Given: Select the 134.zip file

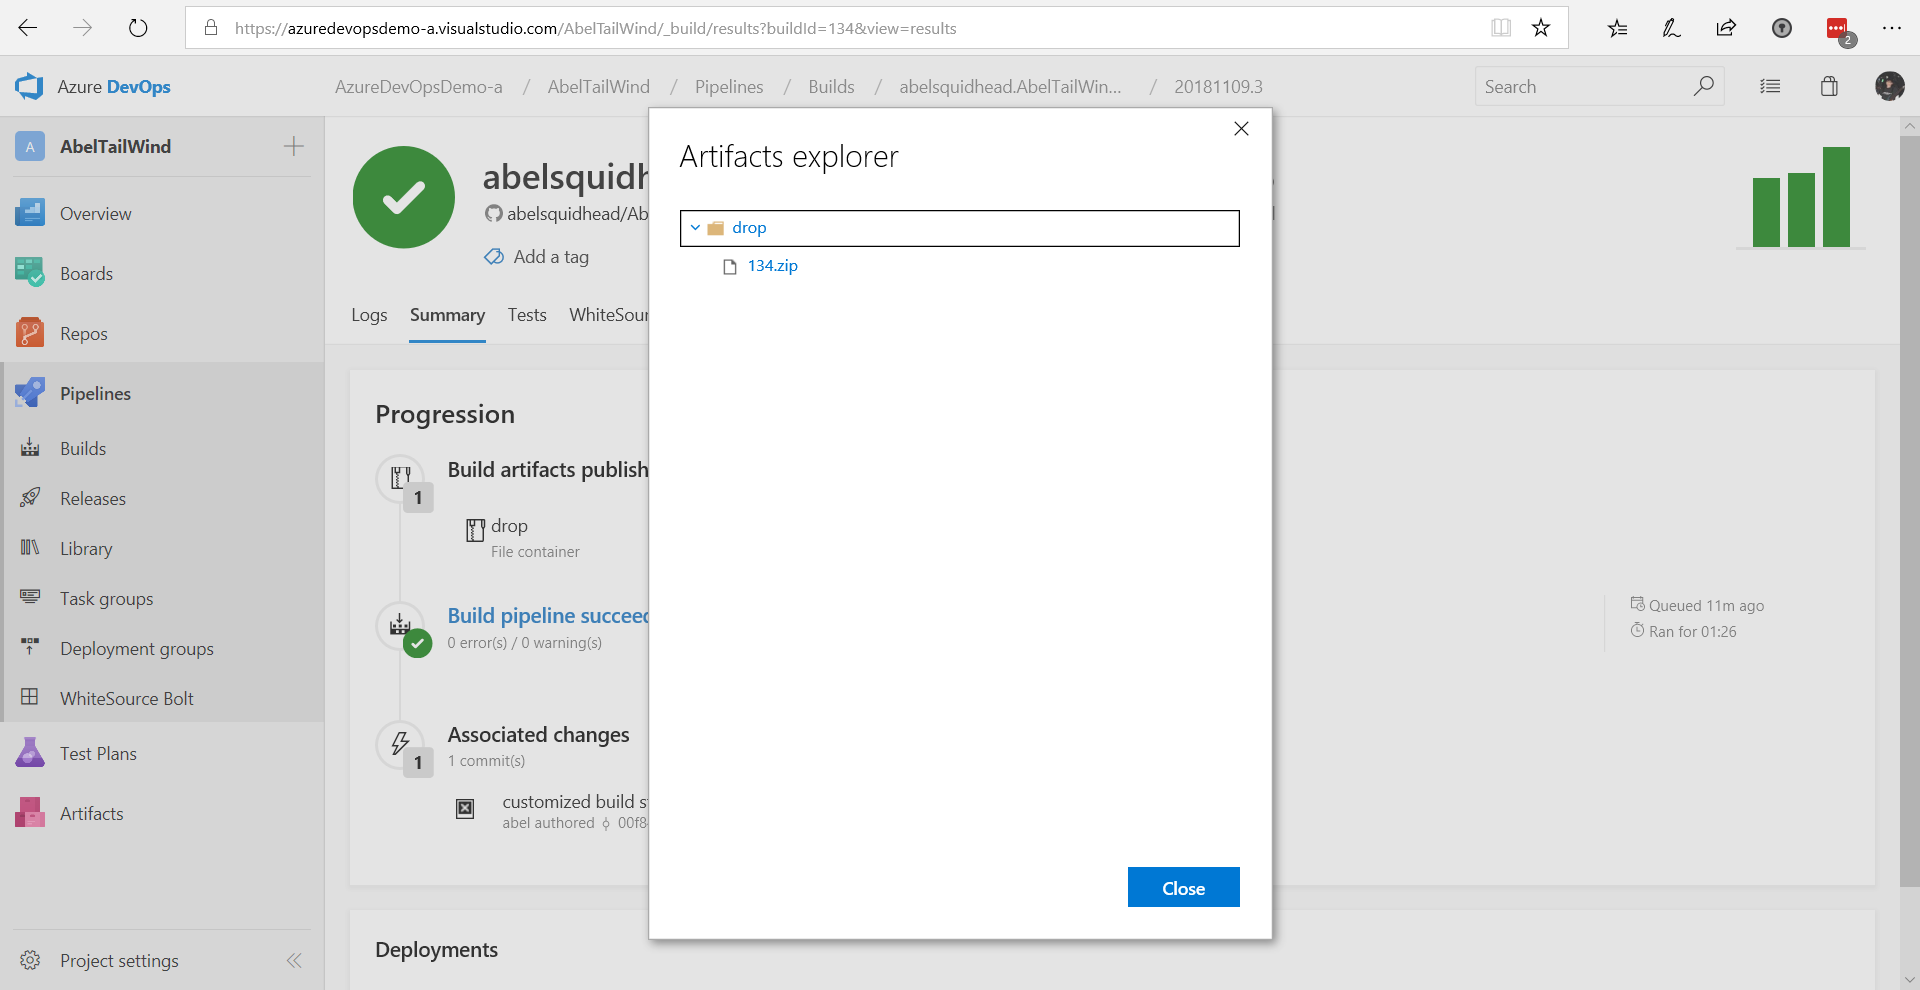Looking at the screenshot, I should click(772, 266).
